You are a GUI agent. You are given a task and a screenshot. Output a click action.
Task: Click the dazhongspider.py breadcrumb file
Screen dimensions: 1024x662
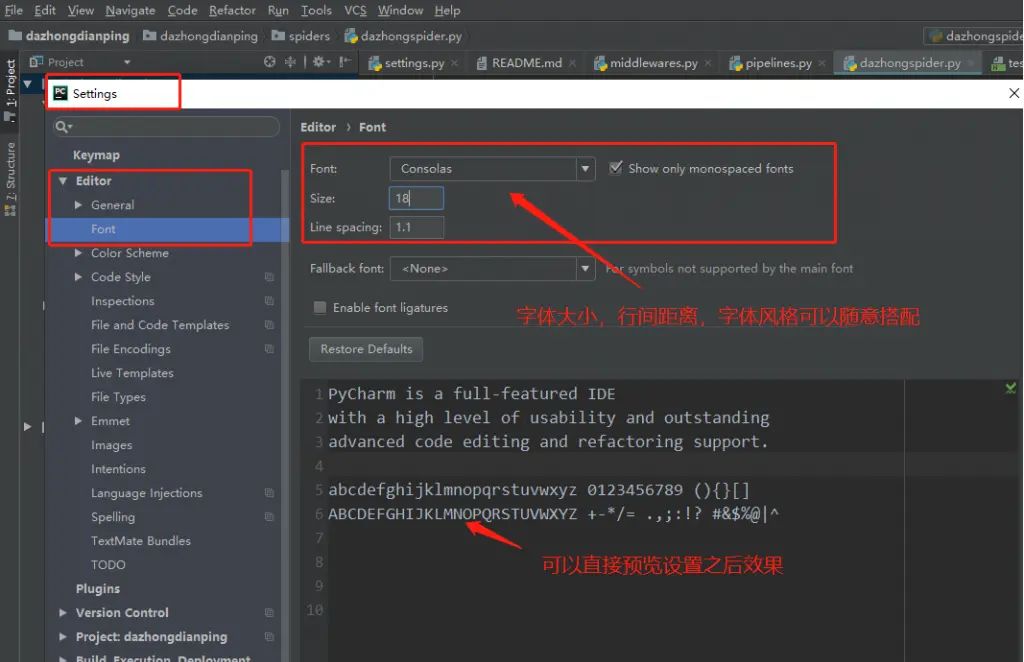point(403,36)
